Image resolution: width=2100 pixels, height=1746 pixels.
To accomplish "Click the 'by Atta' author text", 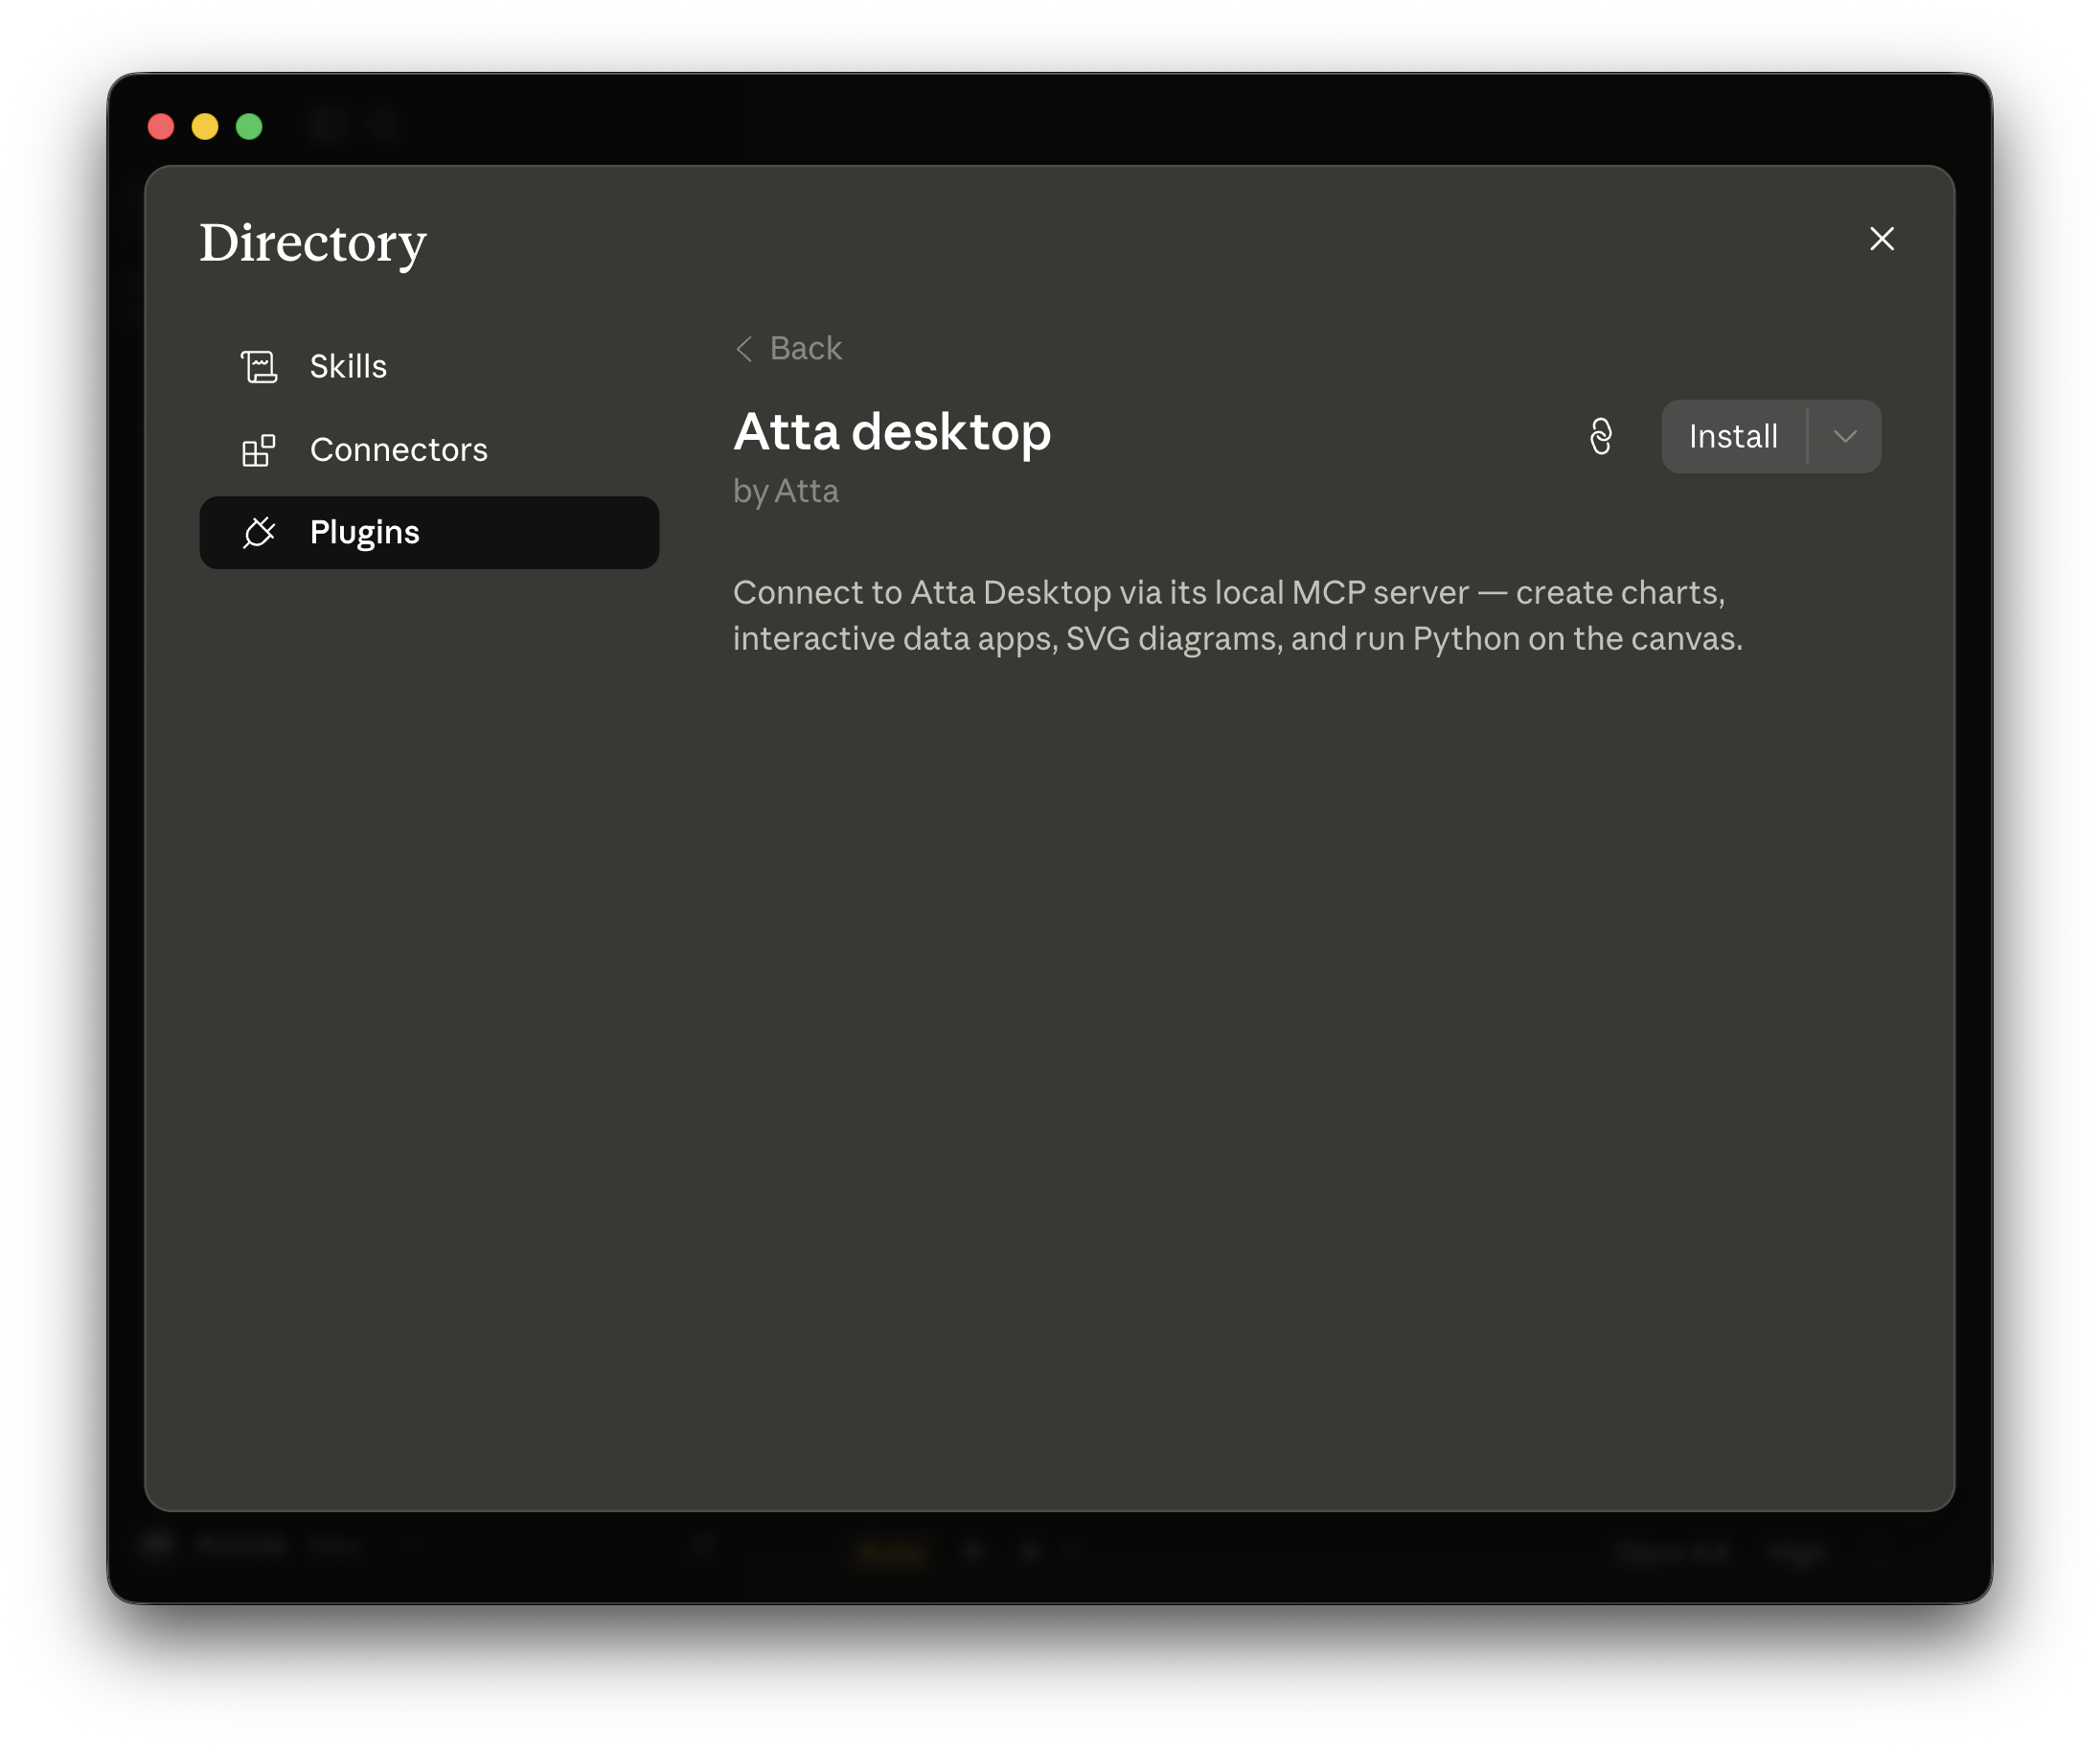I will (x=786, y=492).
